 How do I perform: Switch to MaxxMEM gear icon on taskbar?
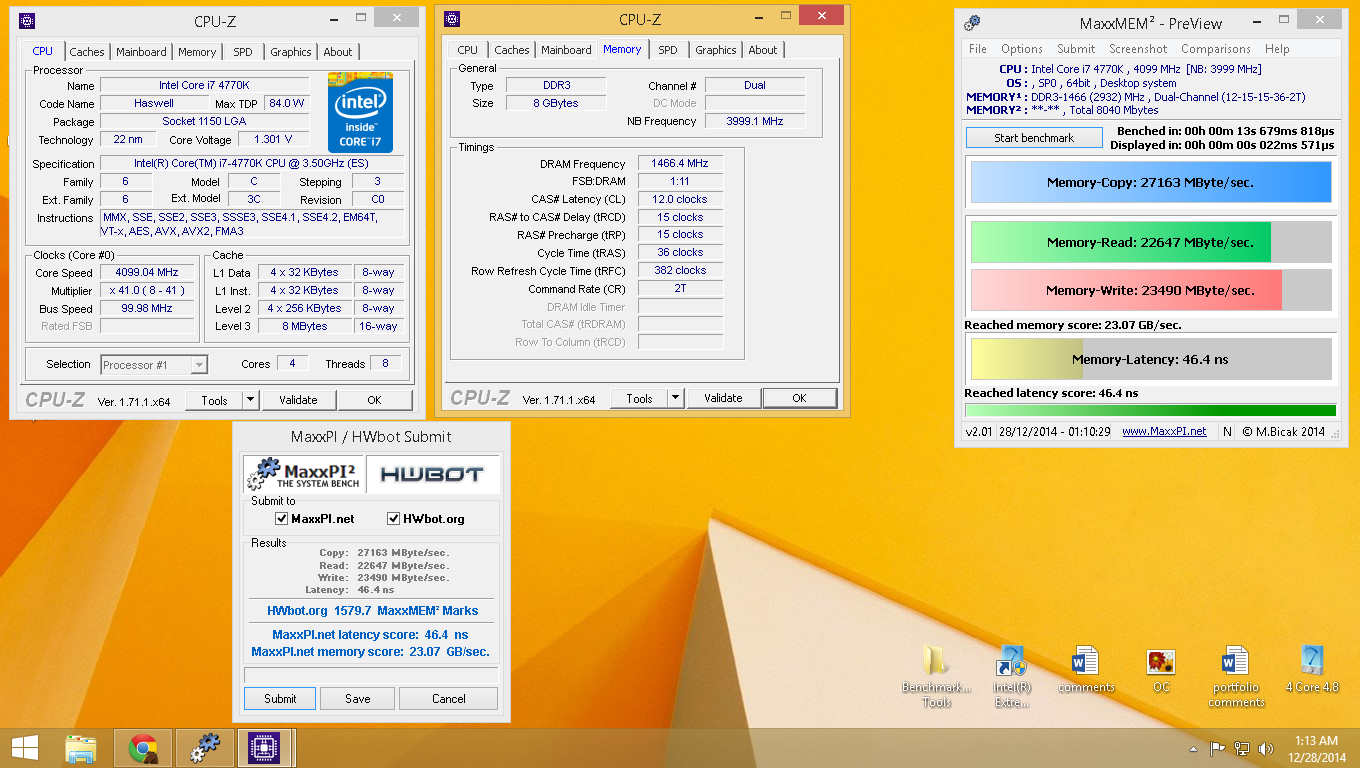205,748
